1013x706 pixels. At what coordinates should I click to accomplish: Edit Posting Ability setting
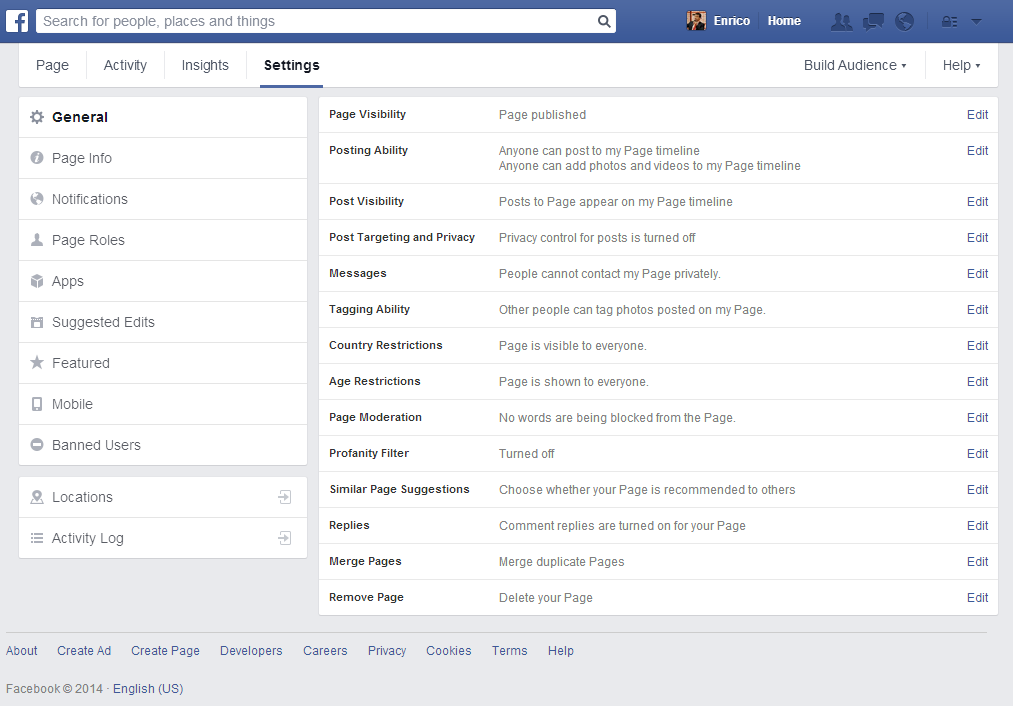click(977, 151)
